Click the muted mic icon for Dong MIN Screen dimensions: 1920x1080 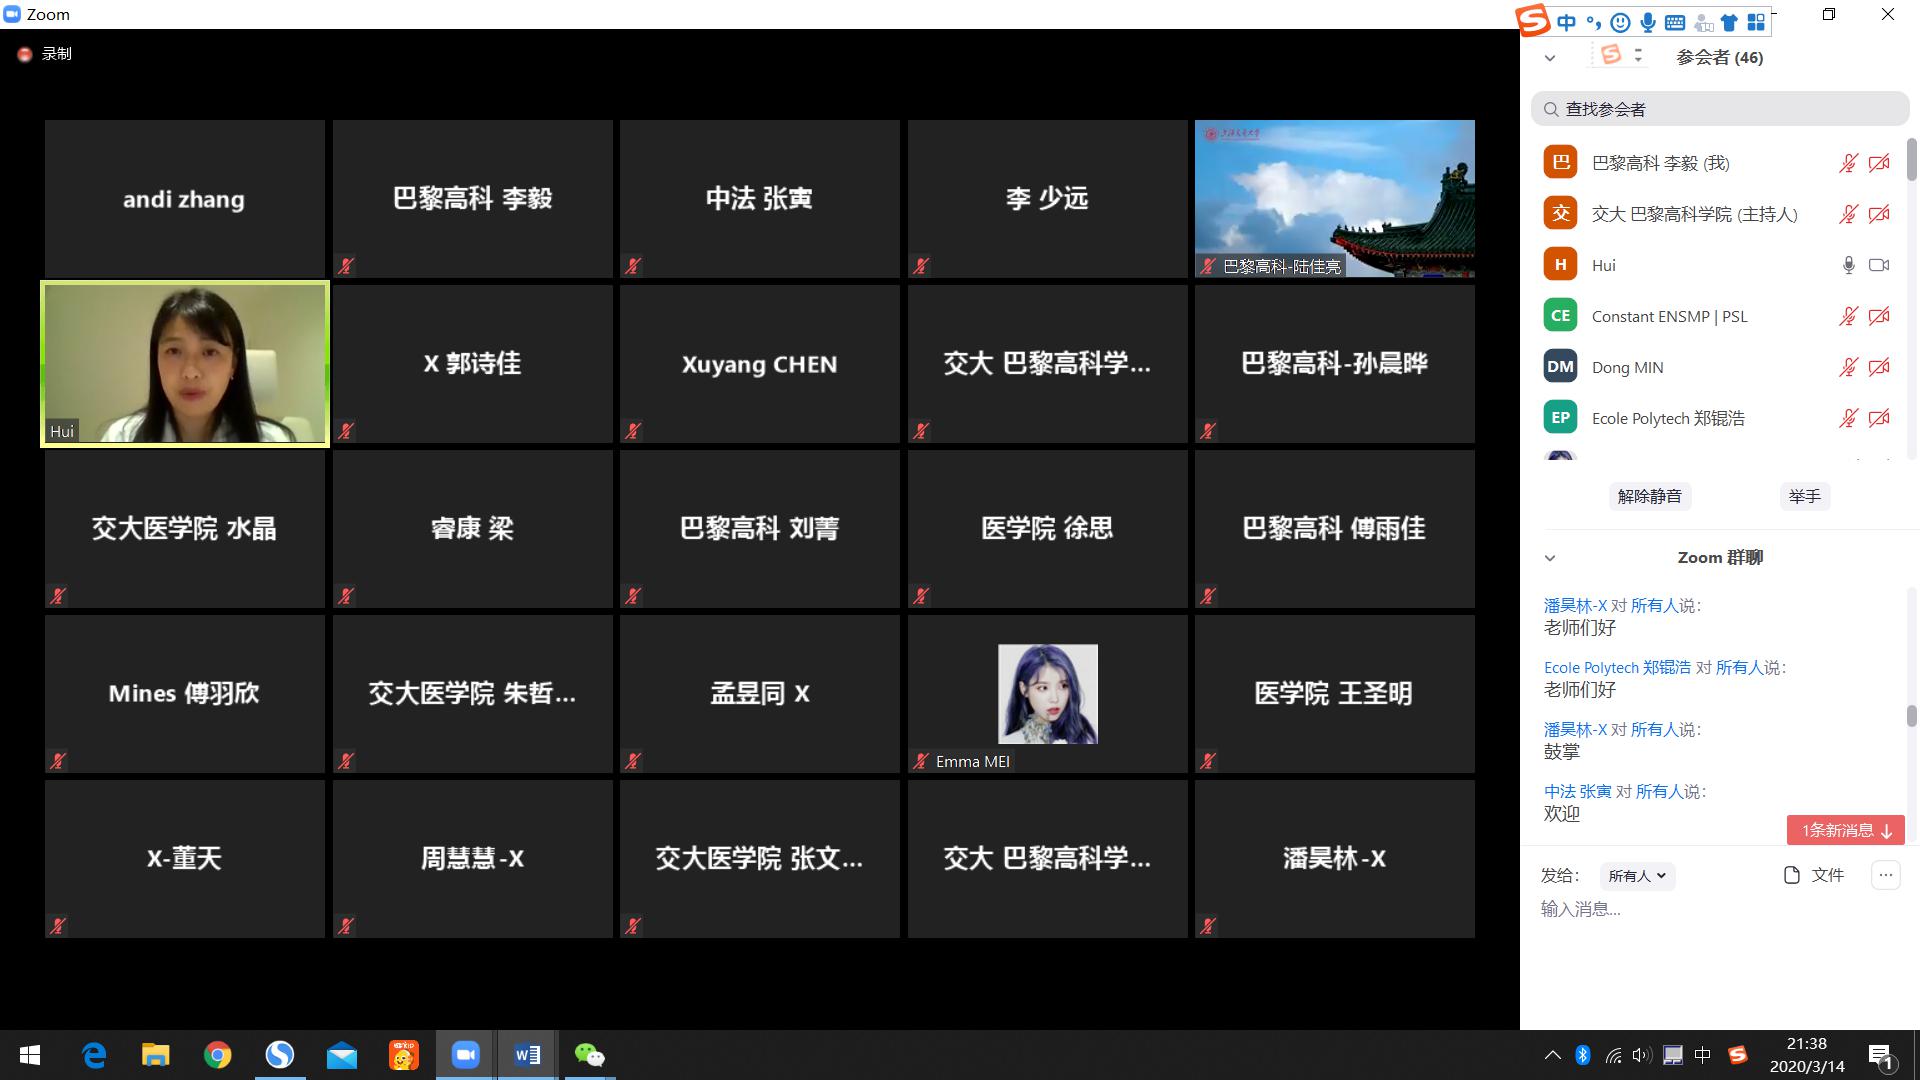(x=1848, y=367)
